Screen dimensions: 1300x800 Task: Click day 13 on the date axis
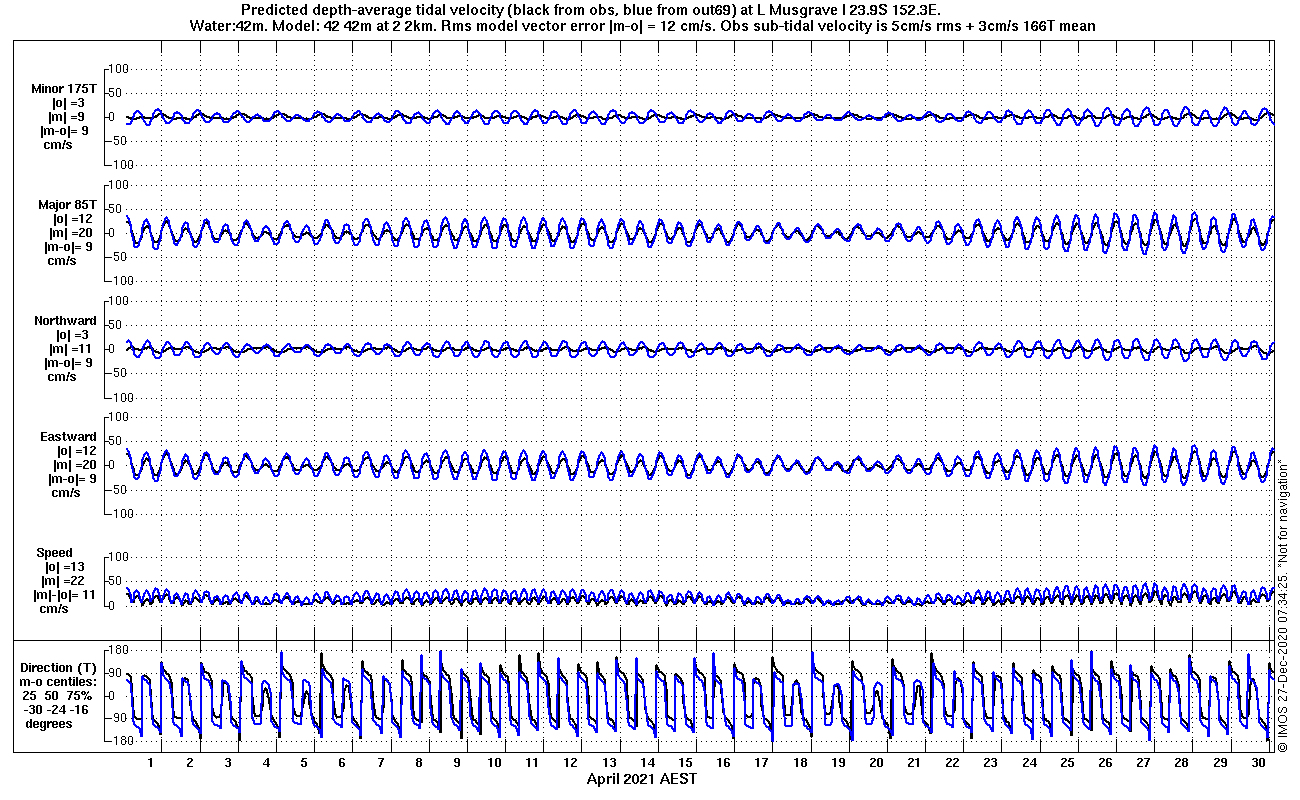pos(610,762)
